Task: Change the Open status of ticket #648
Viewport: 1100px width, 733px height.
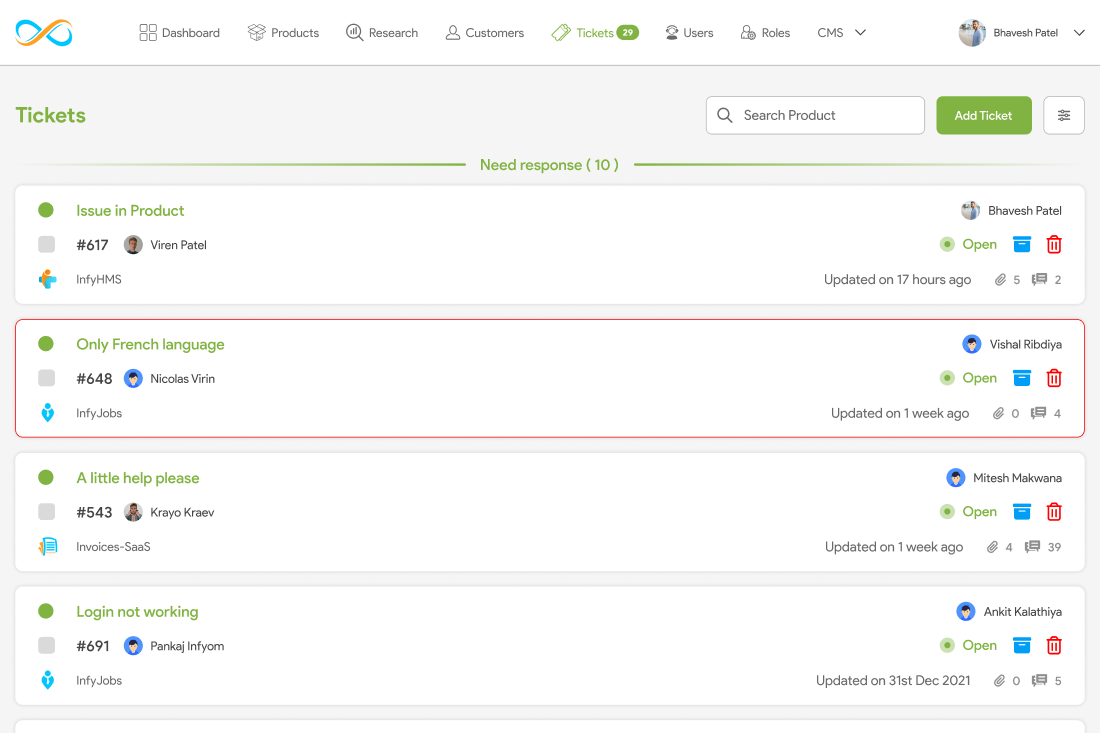Action: (968, 378)
